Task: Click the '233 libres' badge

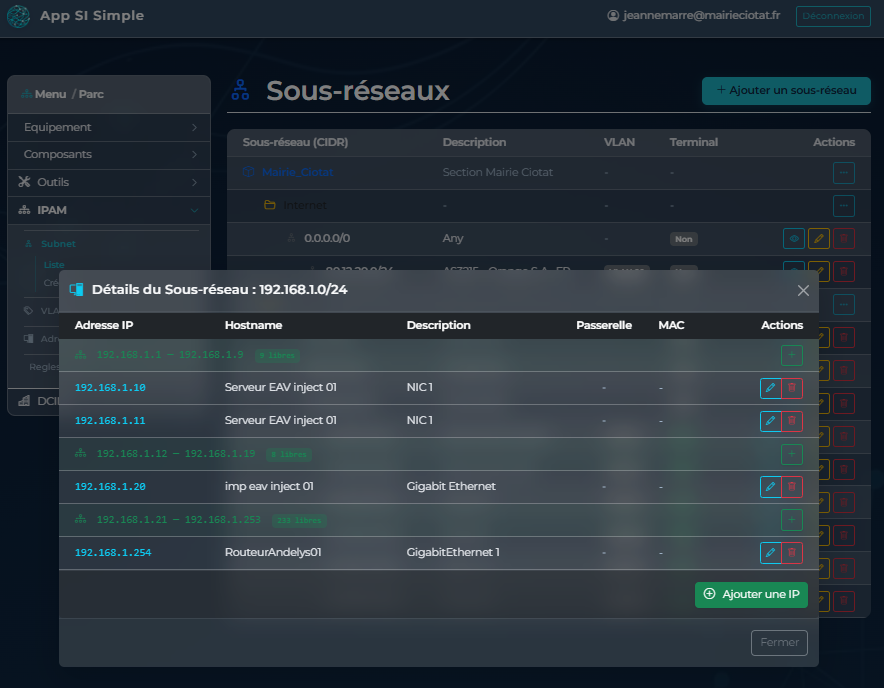Action: 299,521
